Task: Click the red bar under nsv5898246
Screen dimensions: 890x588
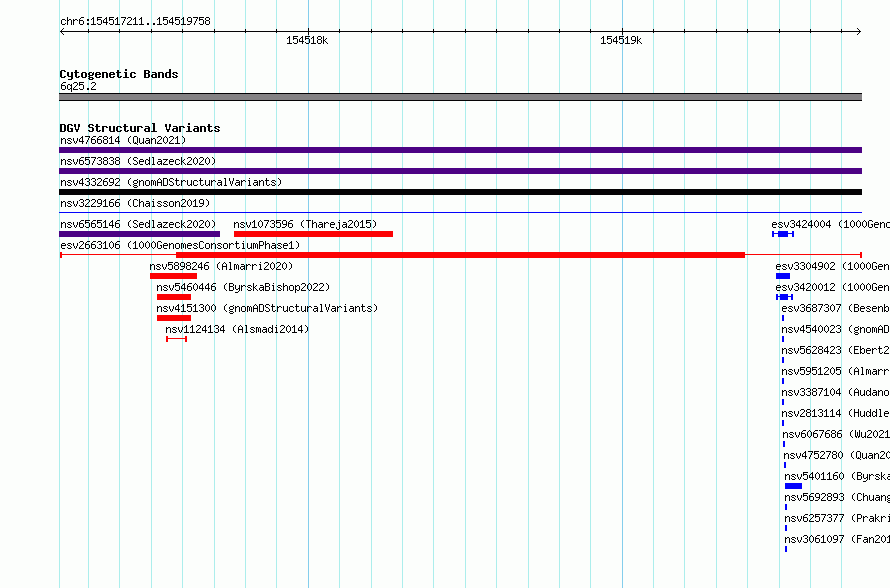Action: 174,276
